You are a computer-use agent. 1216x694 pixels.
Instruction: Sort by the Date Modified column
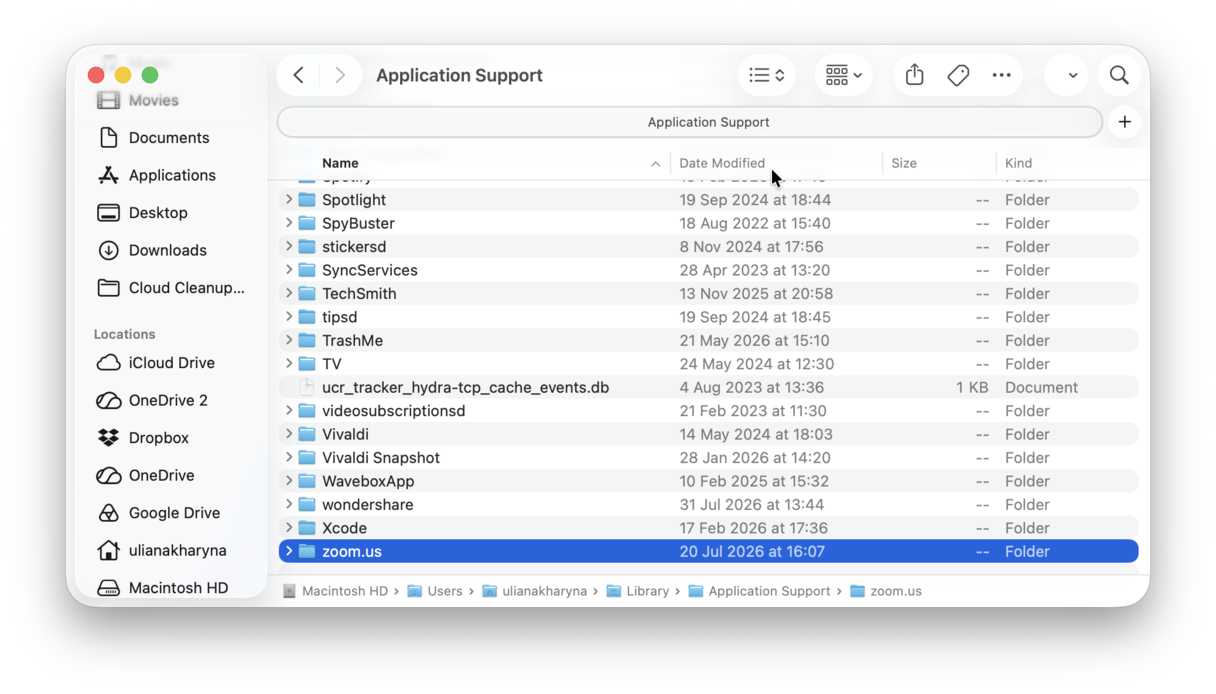pyautogui.click(x=722, y=163)
